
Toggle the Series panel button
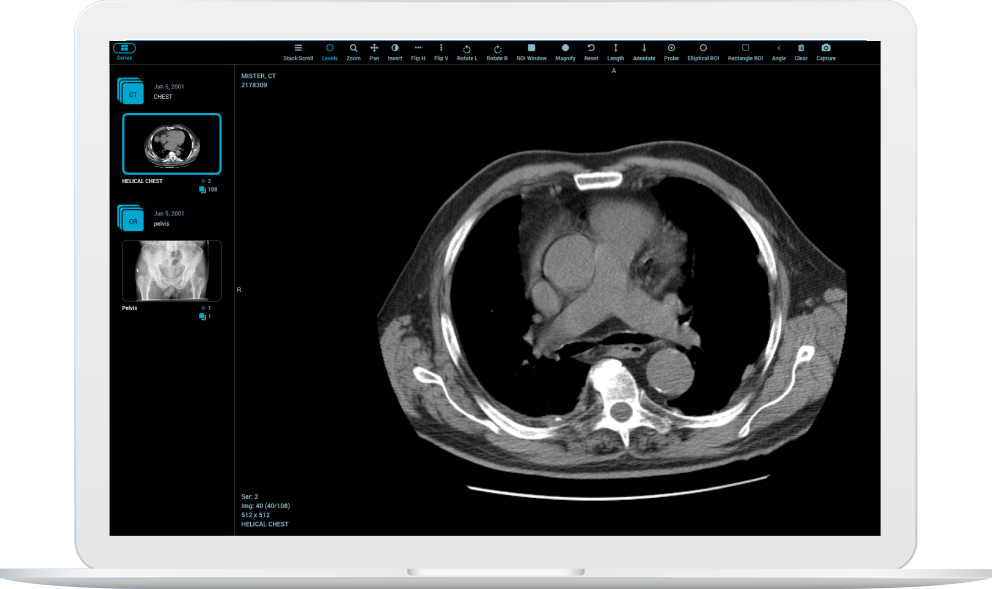tap(125, 49)
